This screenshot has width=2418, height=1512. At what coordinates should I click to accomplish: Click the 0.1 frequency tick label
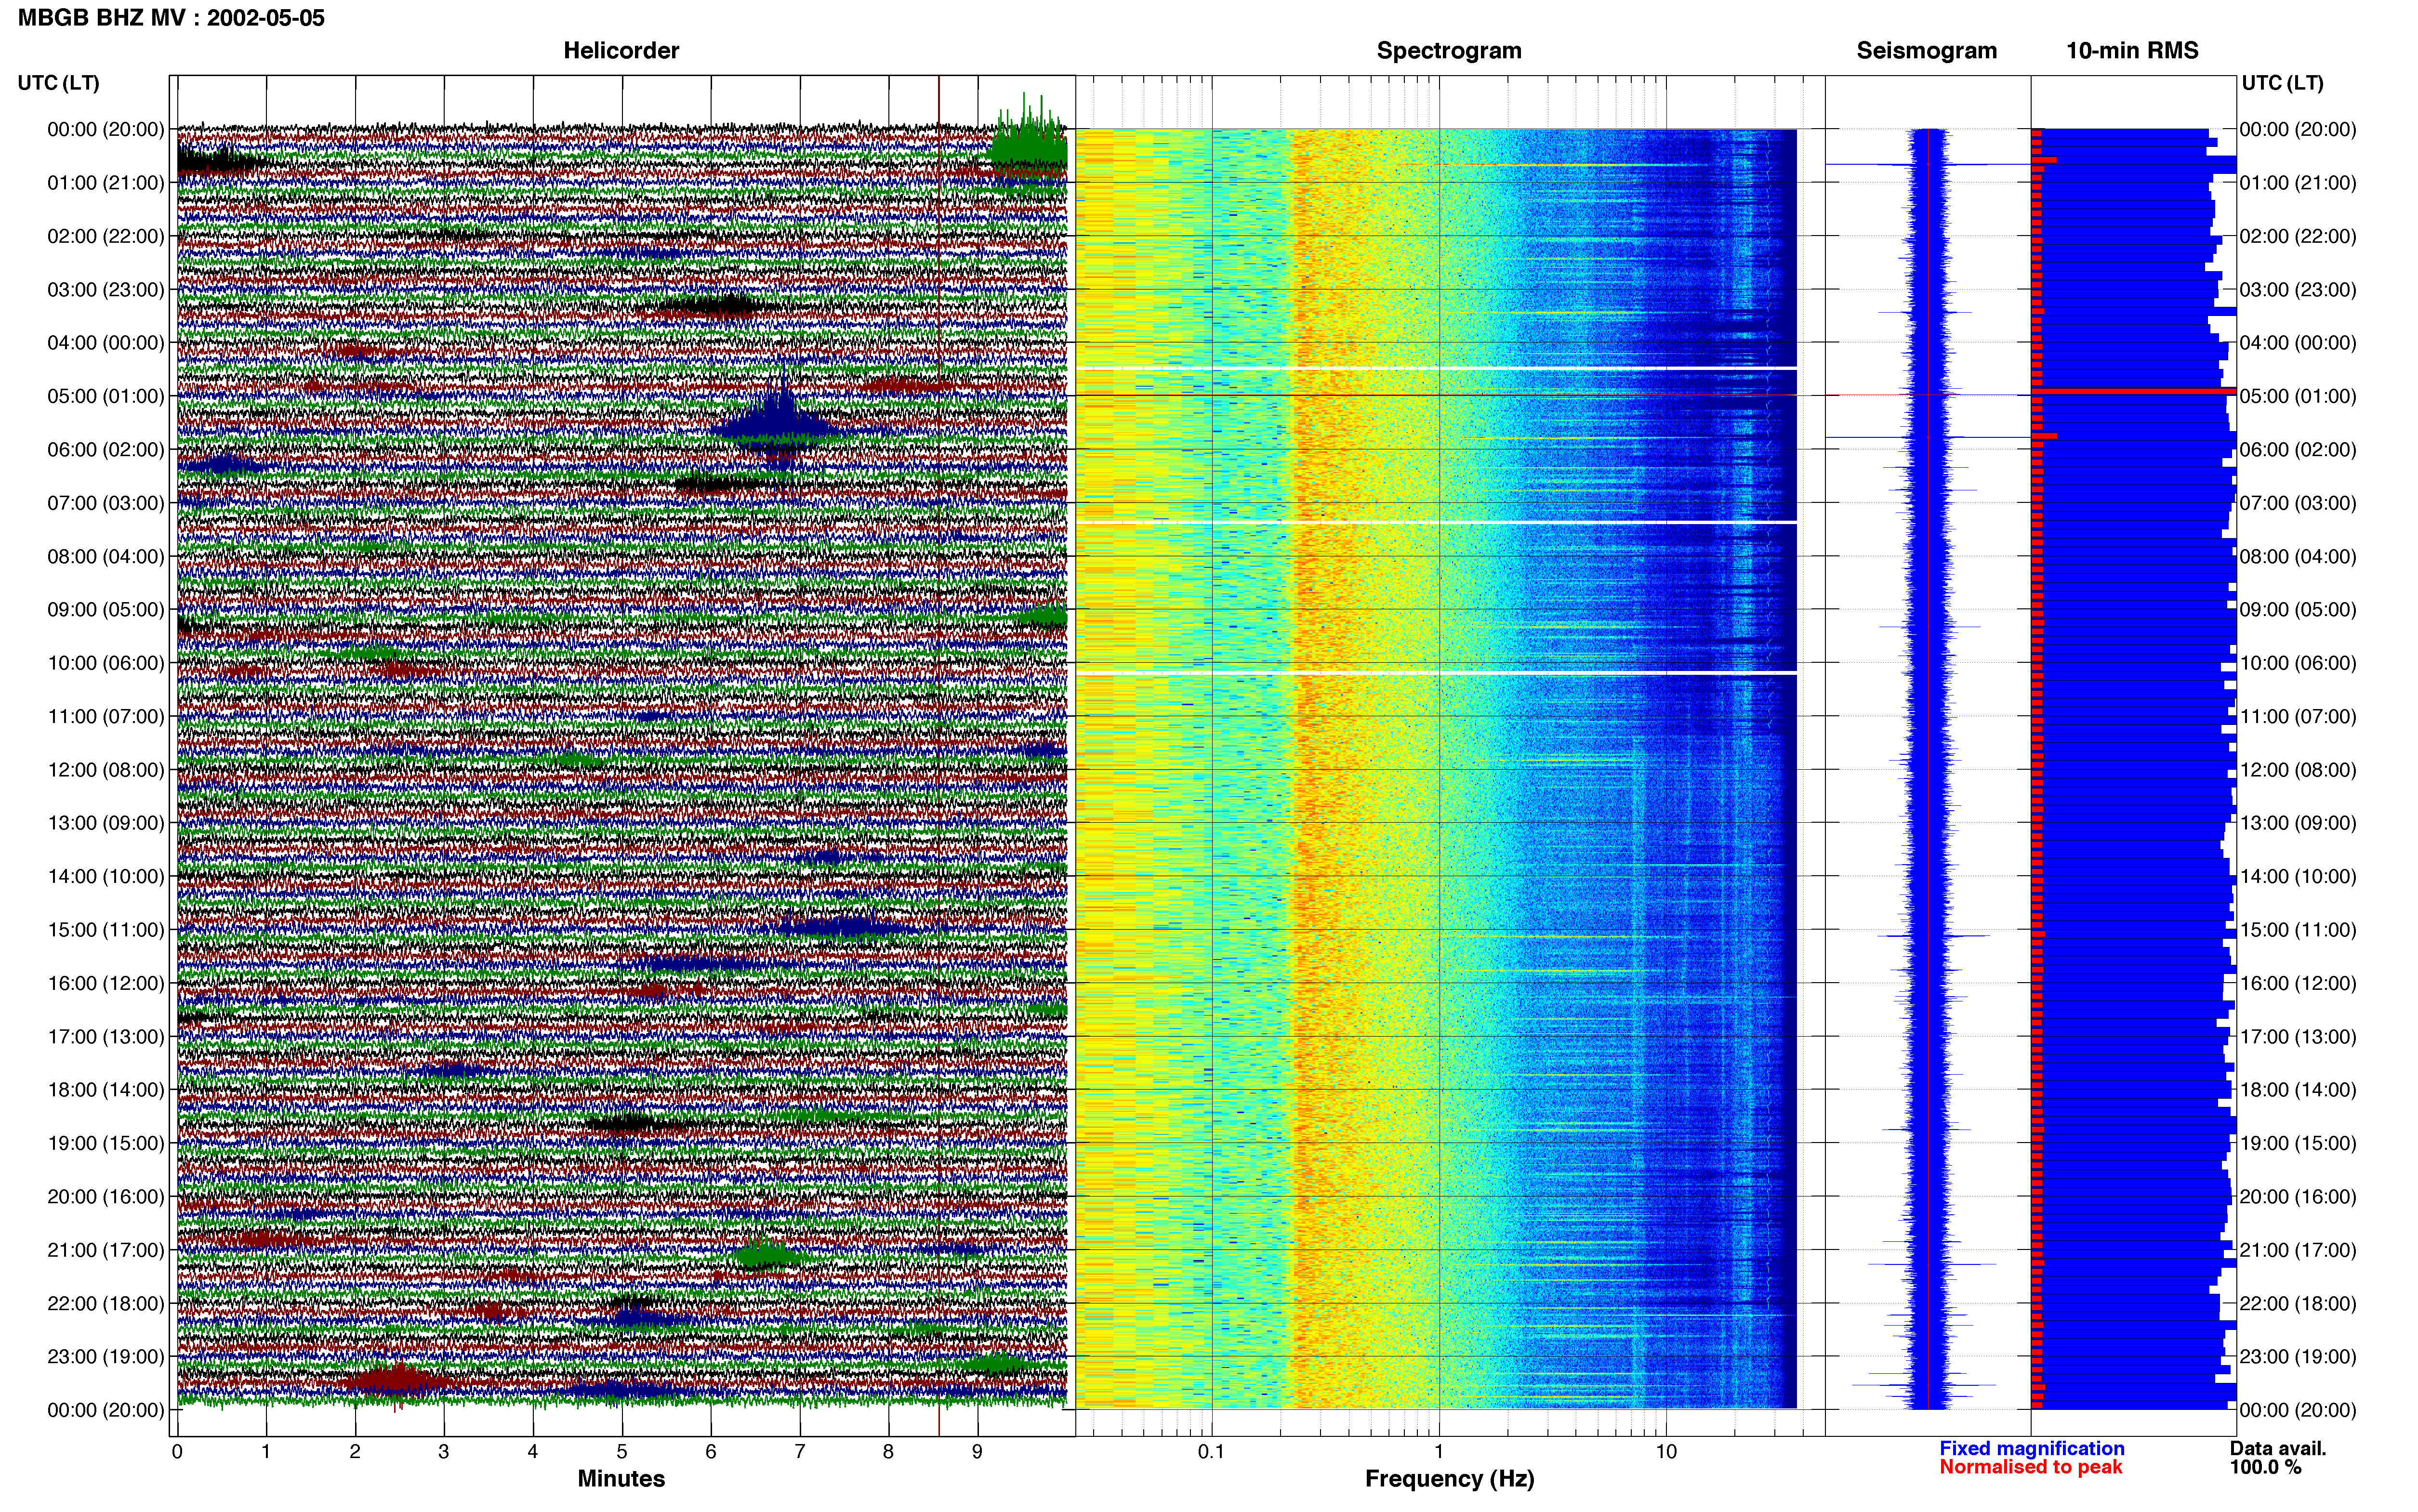tap(1211, 1452)
